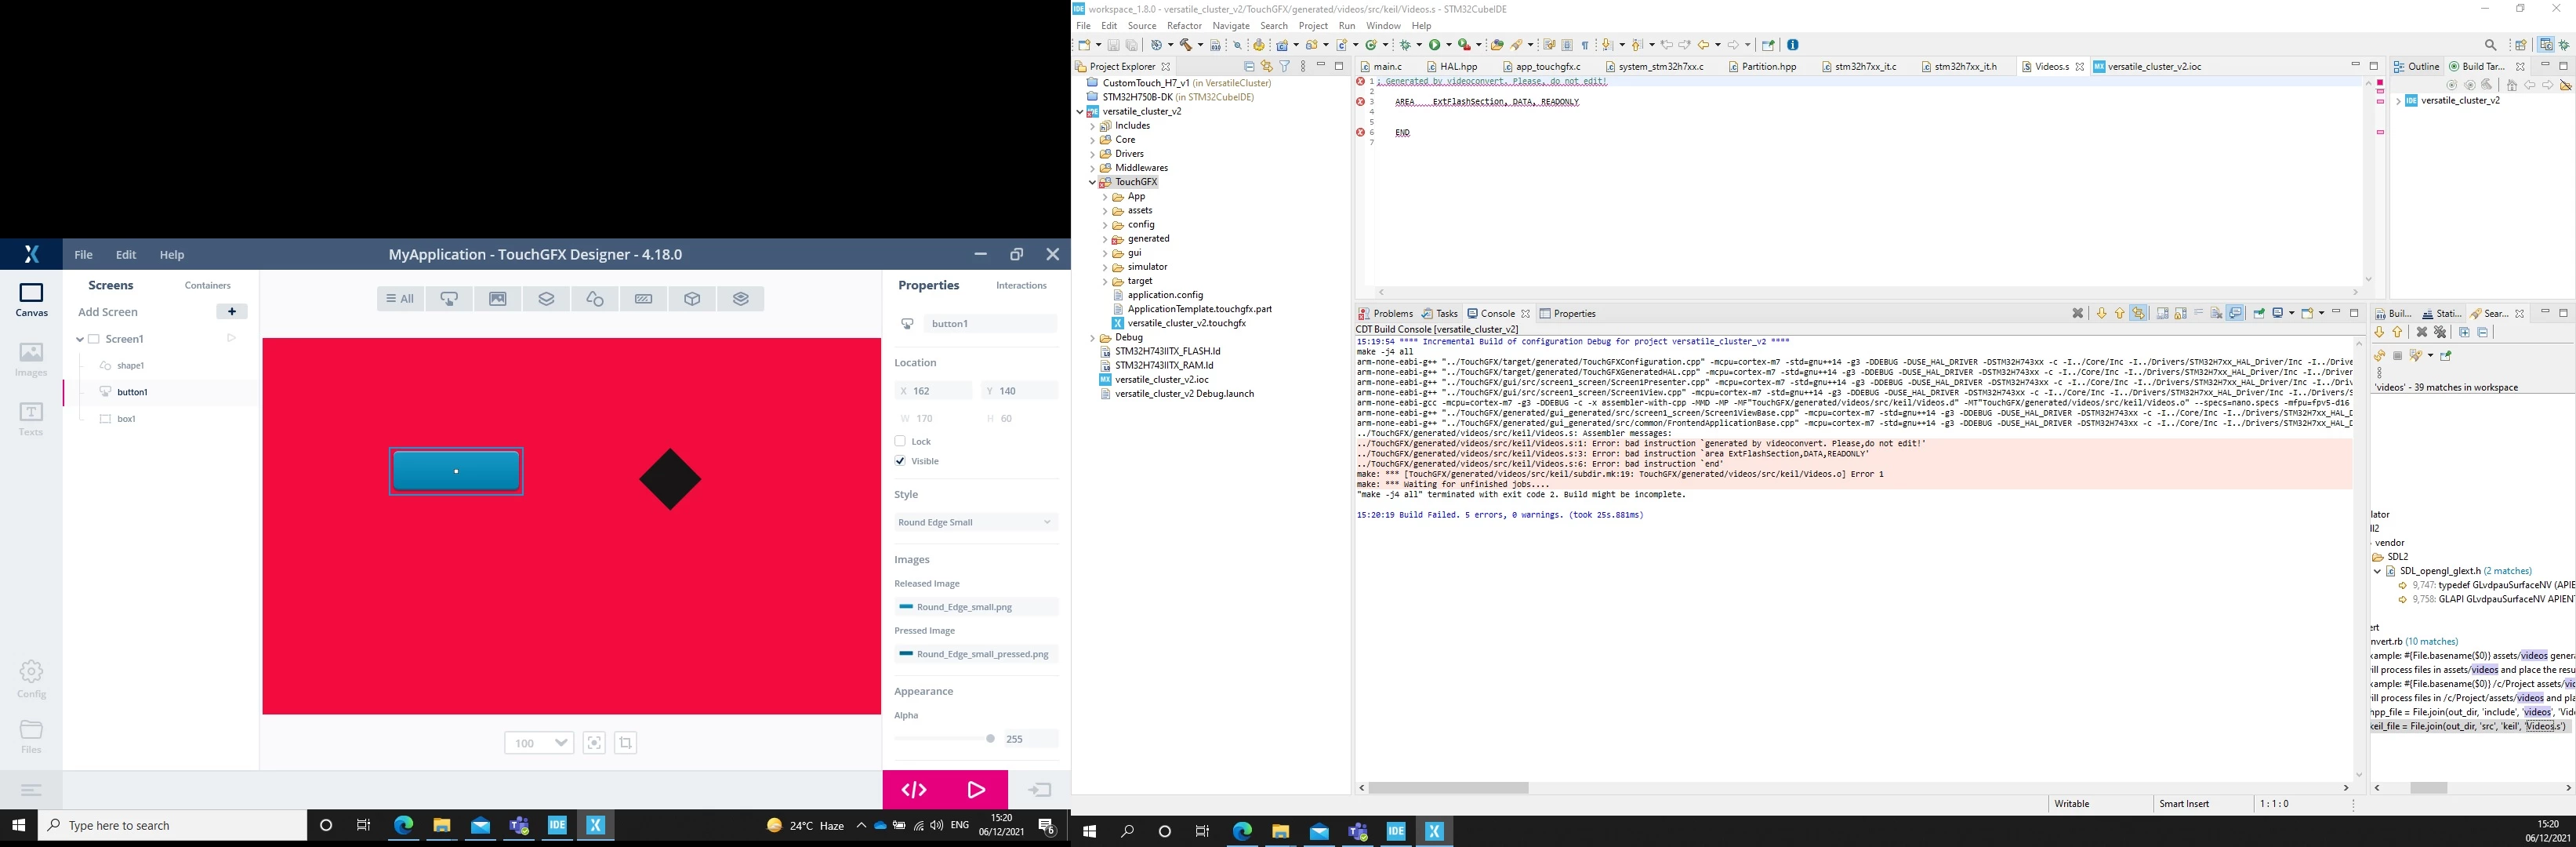Open the Style dropdown showing Round Edge Small
2576x847 pixels.
(x=976, y=522)
